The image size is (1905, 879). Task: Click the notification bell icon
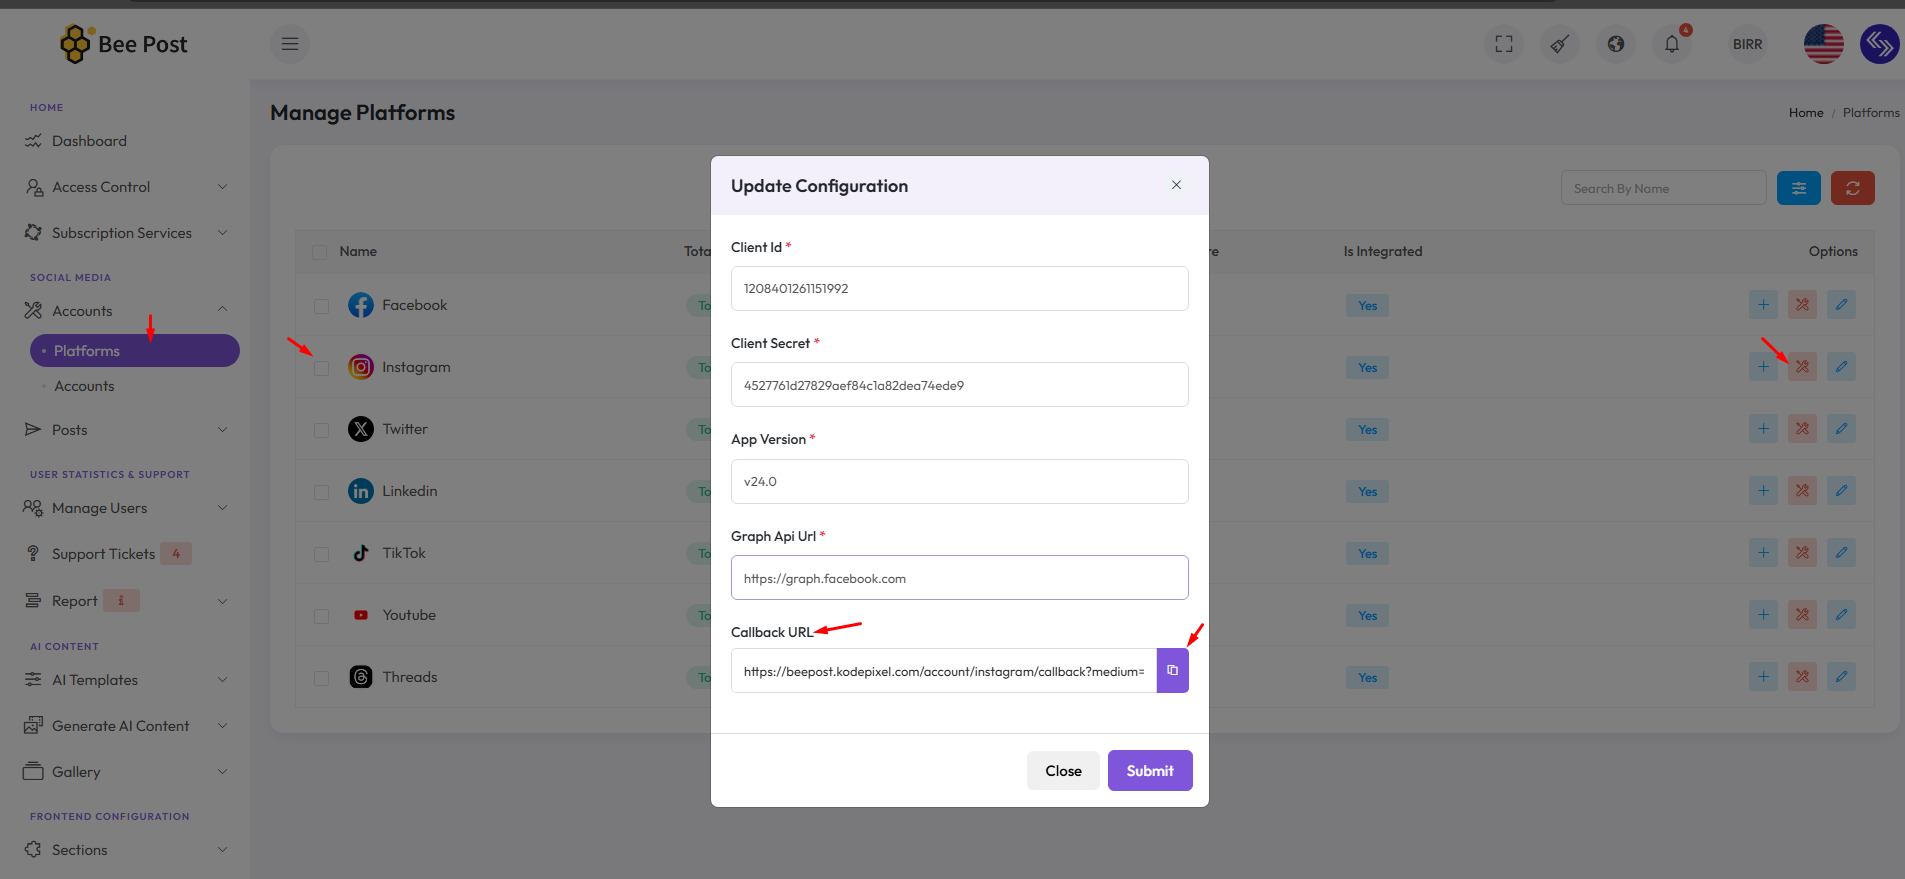(1671, 44)
